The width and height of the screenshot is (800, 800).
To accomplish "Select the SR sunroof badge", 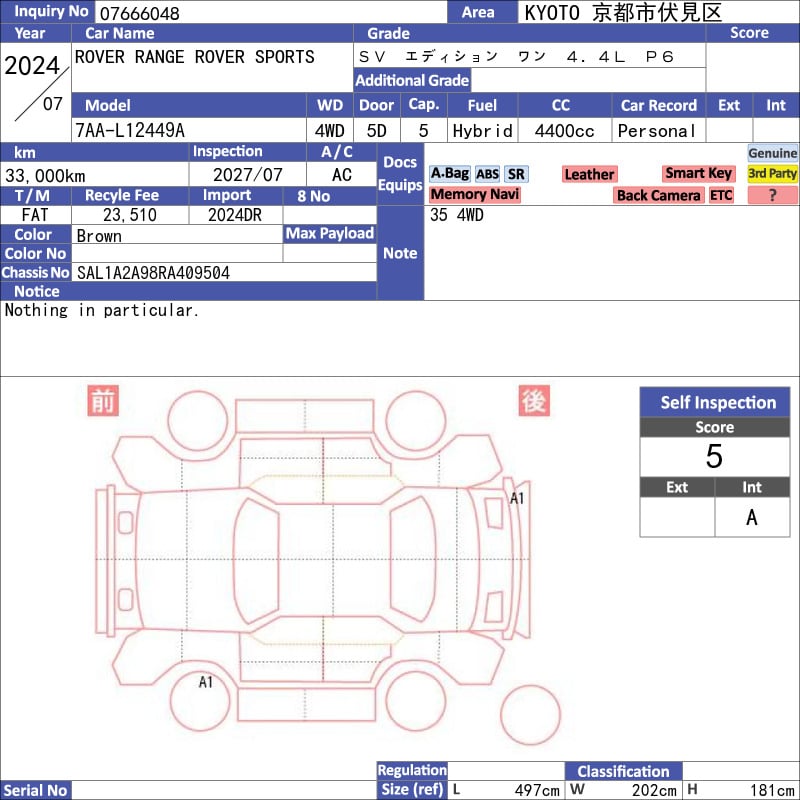I will 515,174.
